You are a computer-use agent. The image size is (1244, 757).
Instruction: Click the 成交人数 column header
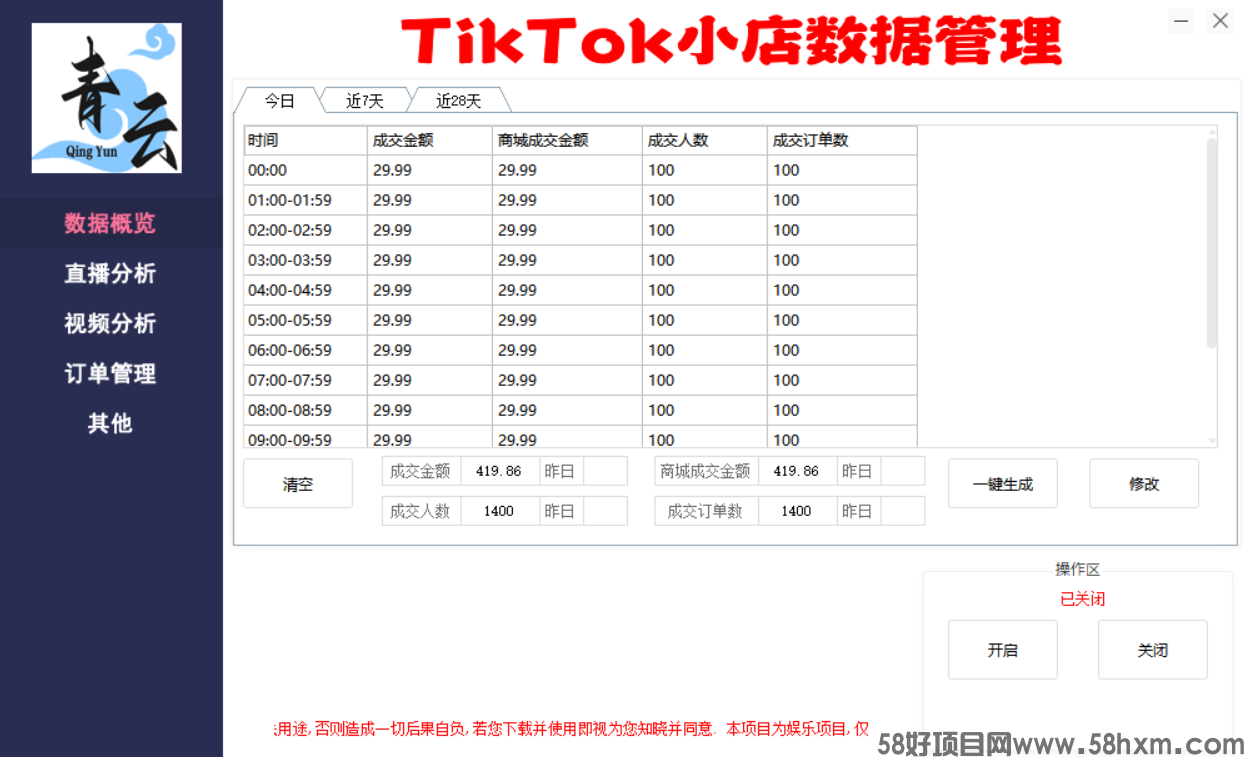pyautogui.click(x=705, y=140)
